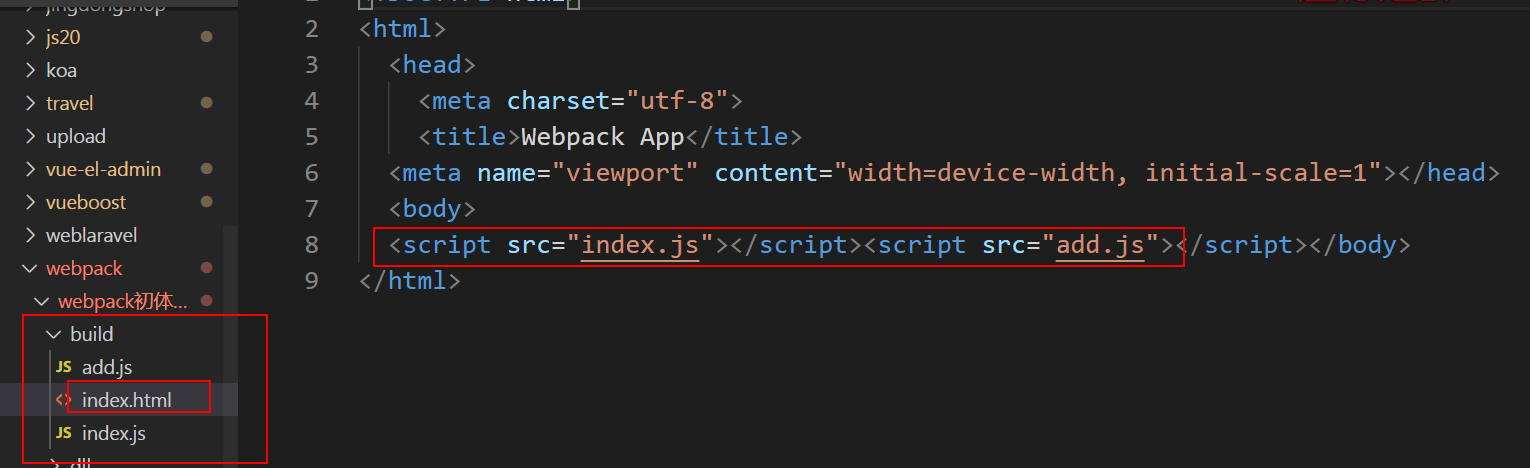The width and height of the screenshot is (1530, 468).
Task: Expand the travel folder arrow
Action: coord(28,103)
